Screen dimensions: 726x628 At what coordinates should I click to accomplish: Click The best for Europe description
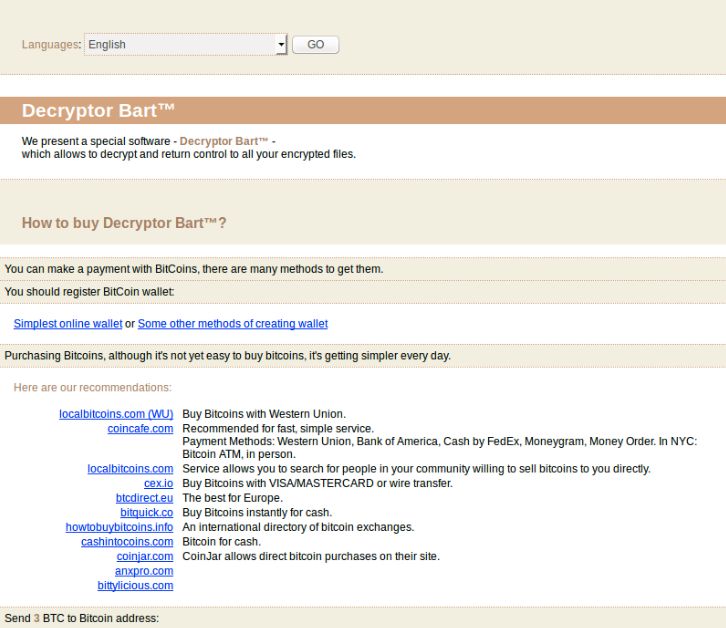click(x=232, y=498)
